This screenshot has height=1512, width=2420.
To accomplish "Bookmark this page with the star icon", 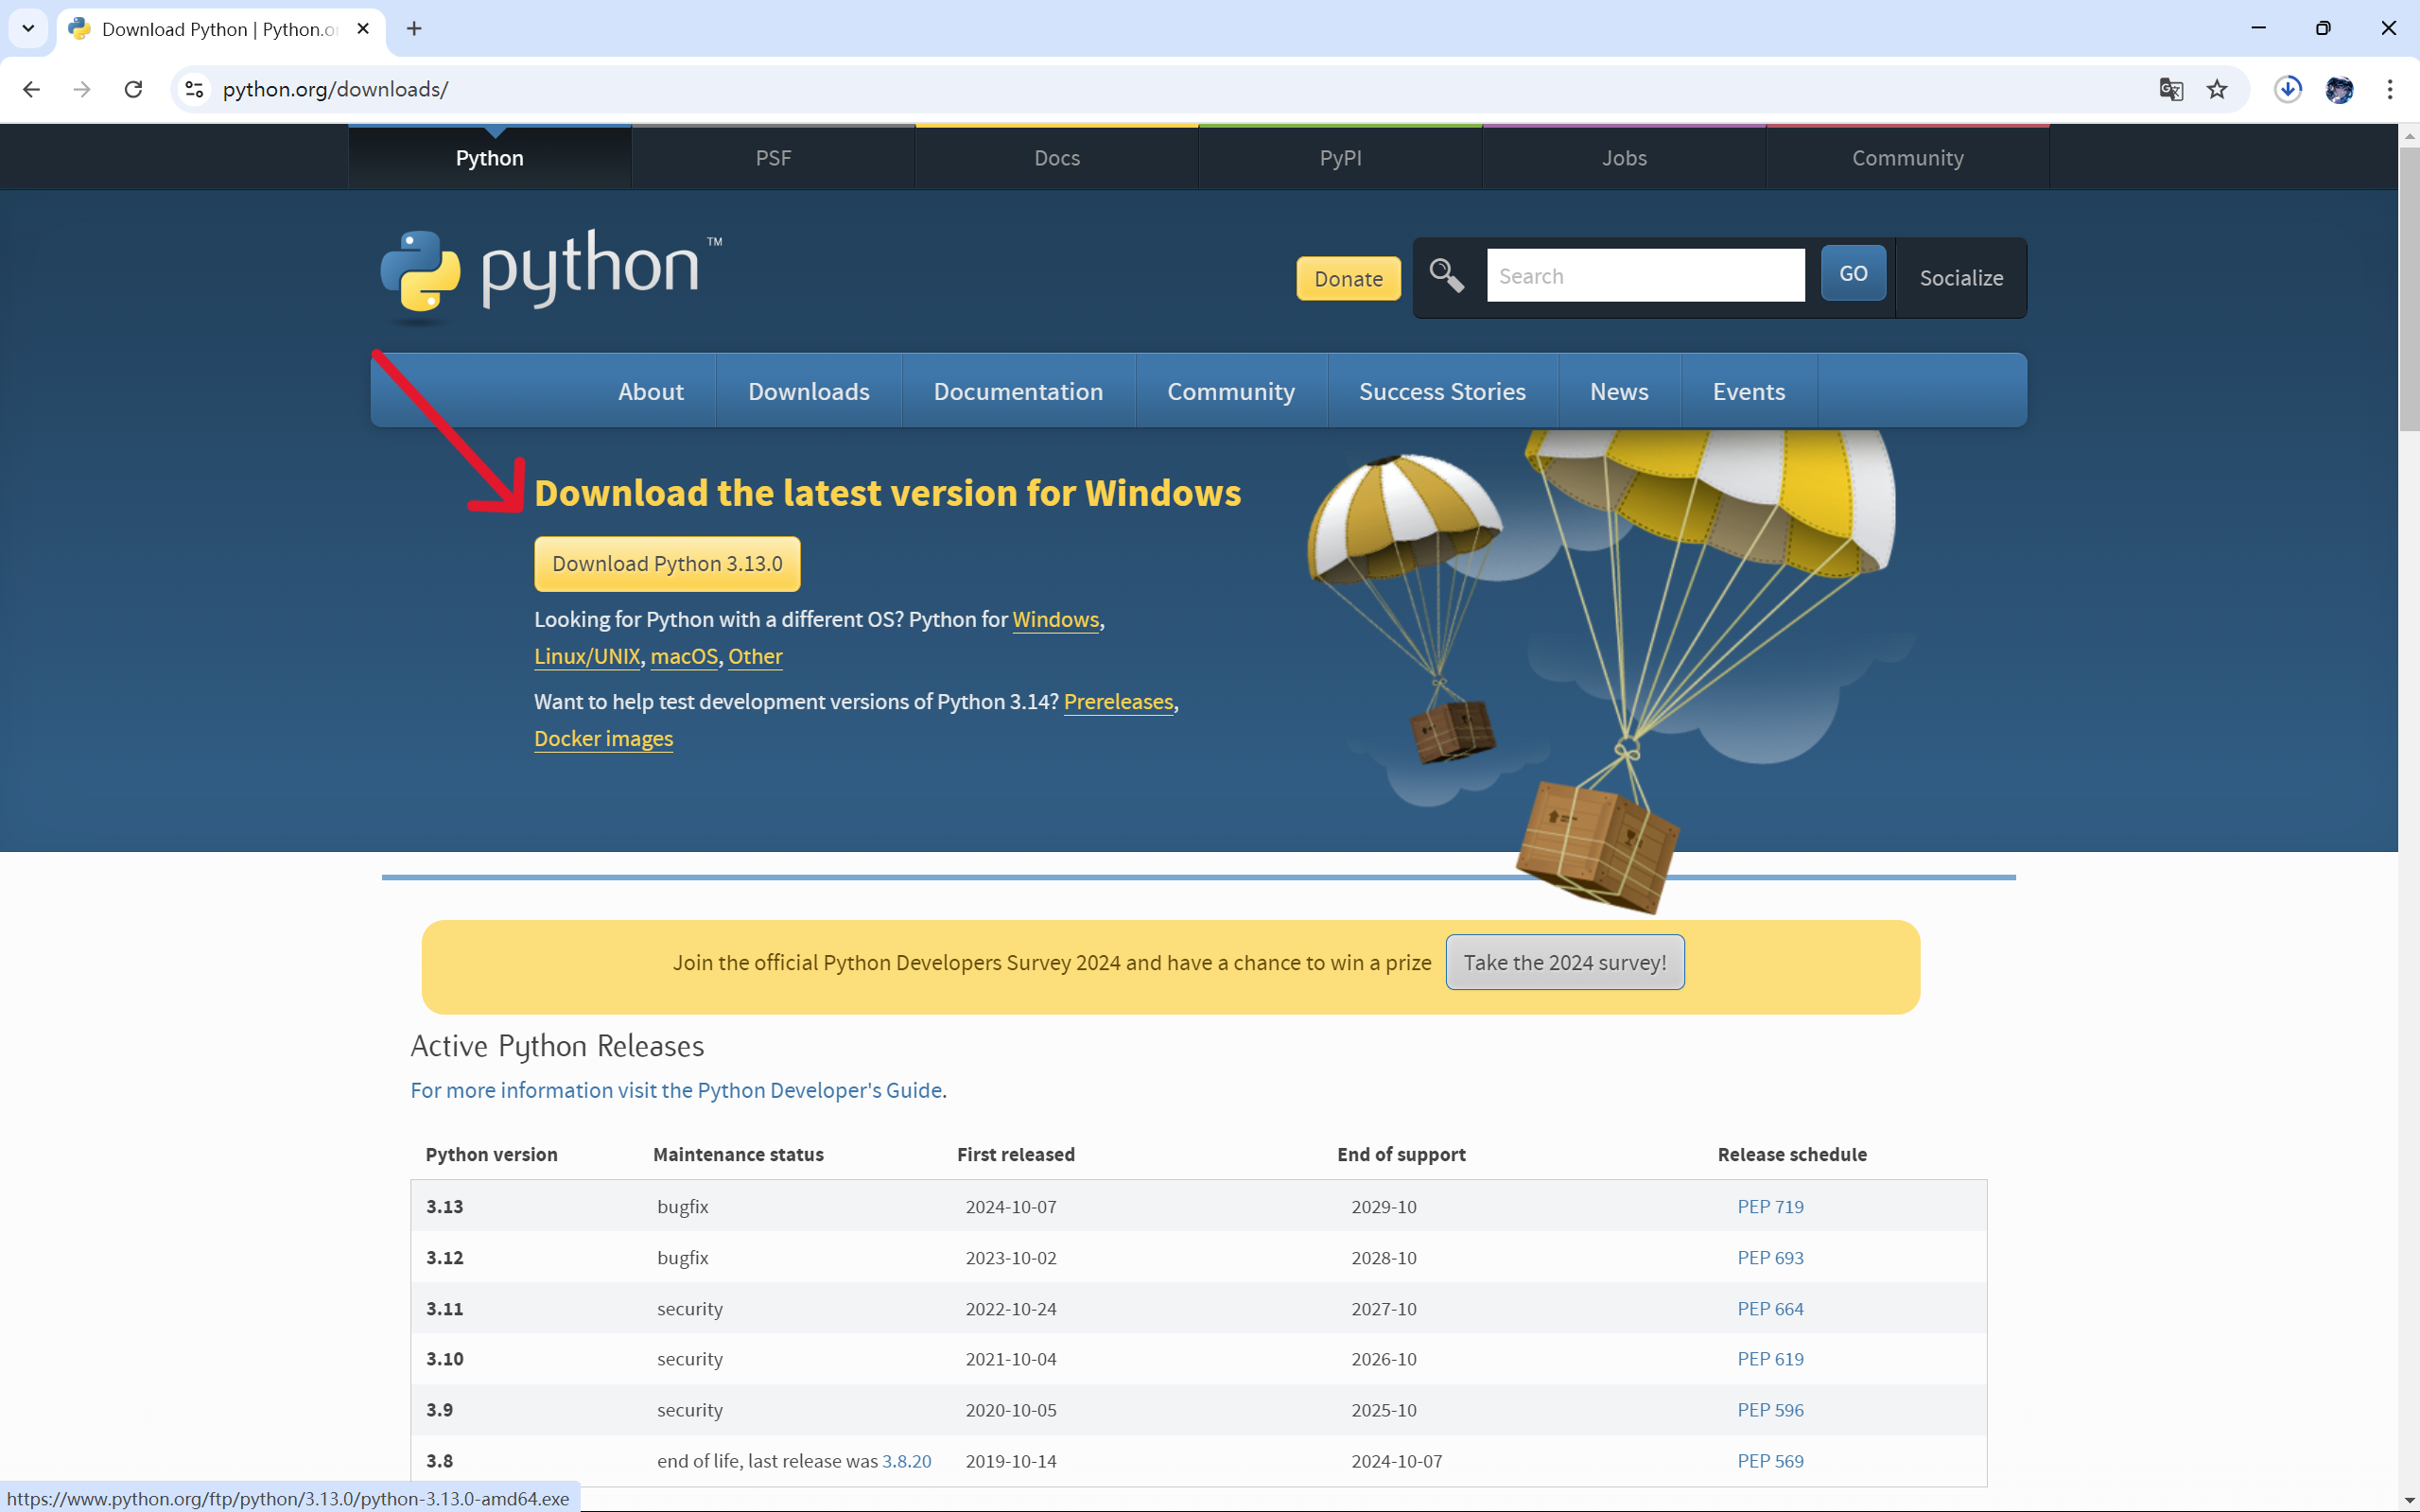I will tap(2217, 89).
